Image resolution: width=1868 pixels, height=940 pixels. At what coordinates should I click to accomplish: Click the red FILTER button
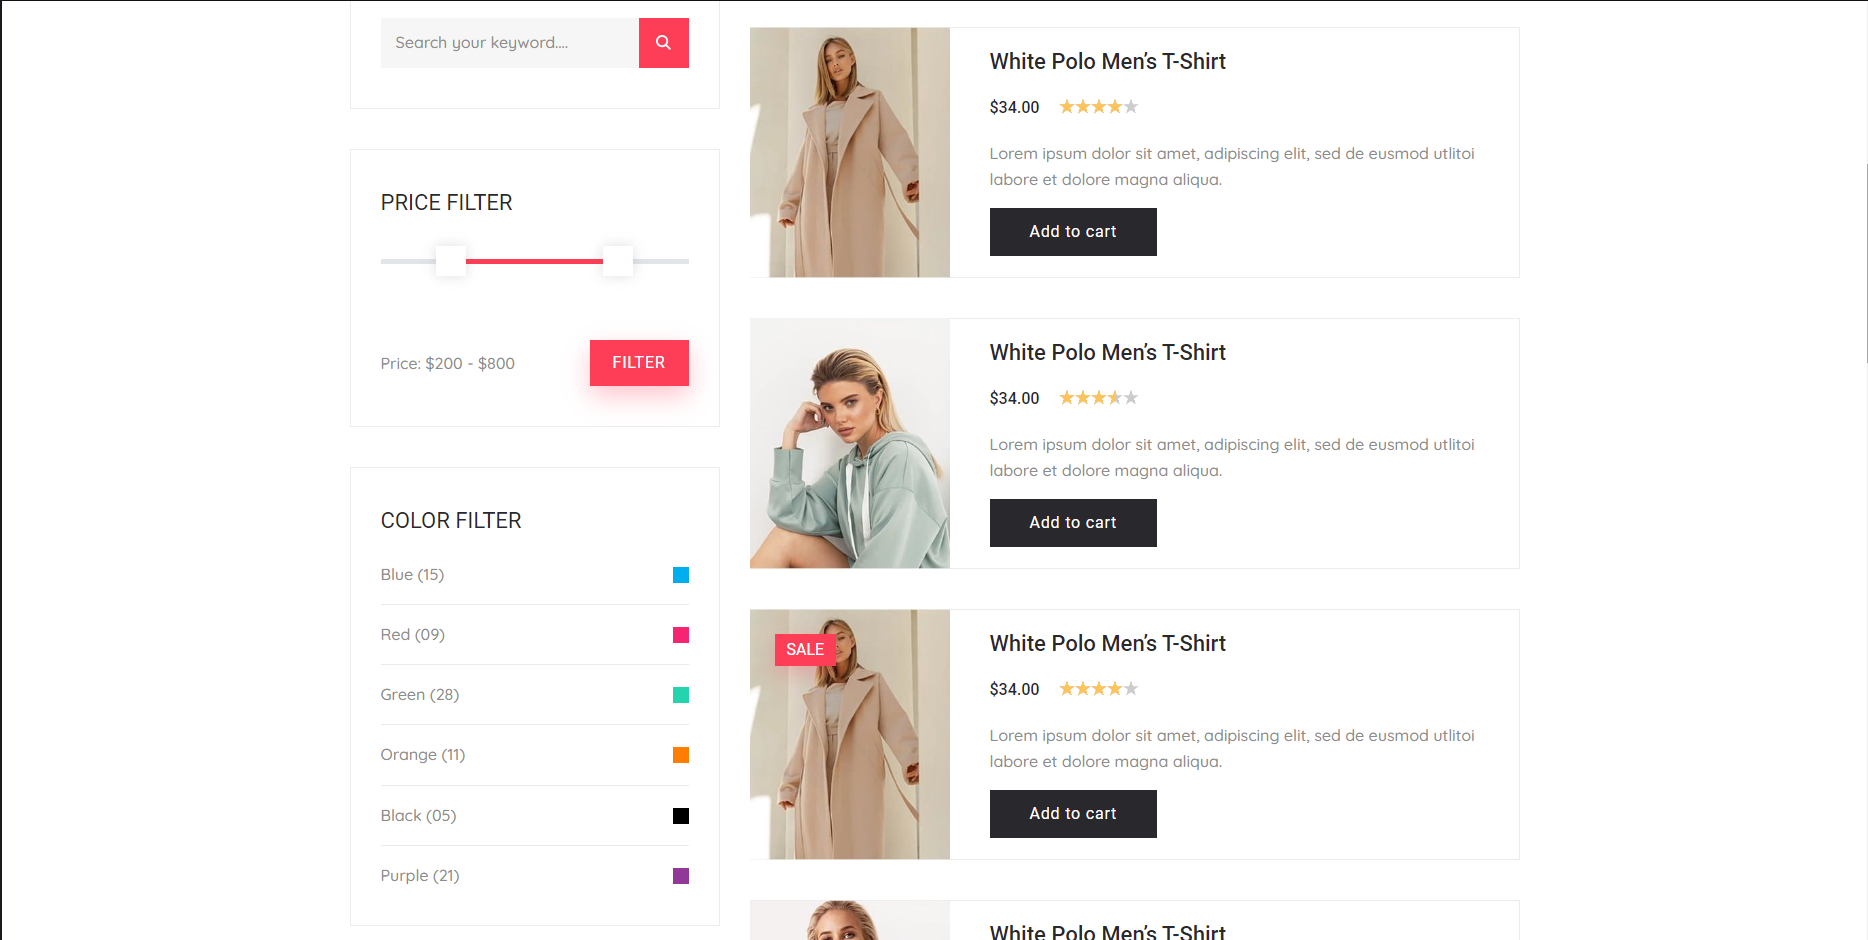[639, 363]
